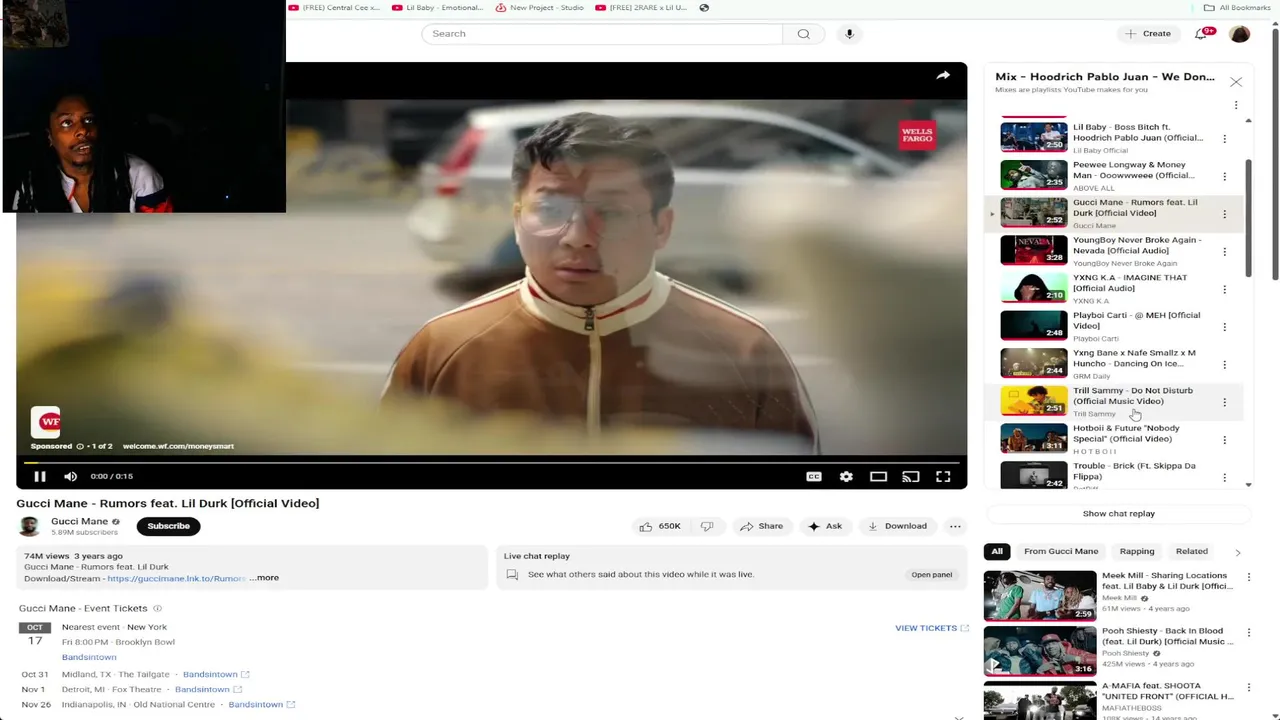1280x720 pixels.
Task: Seek on the video progress bar
Action: pos(491,462)
